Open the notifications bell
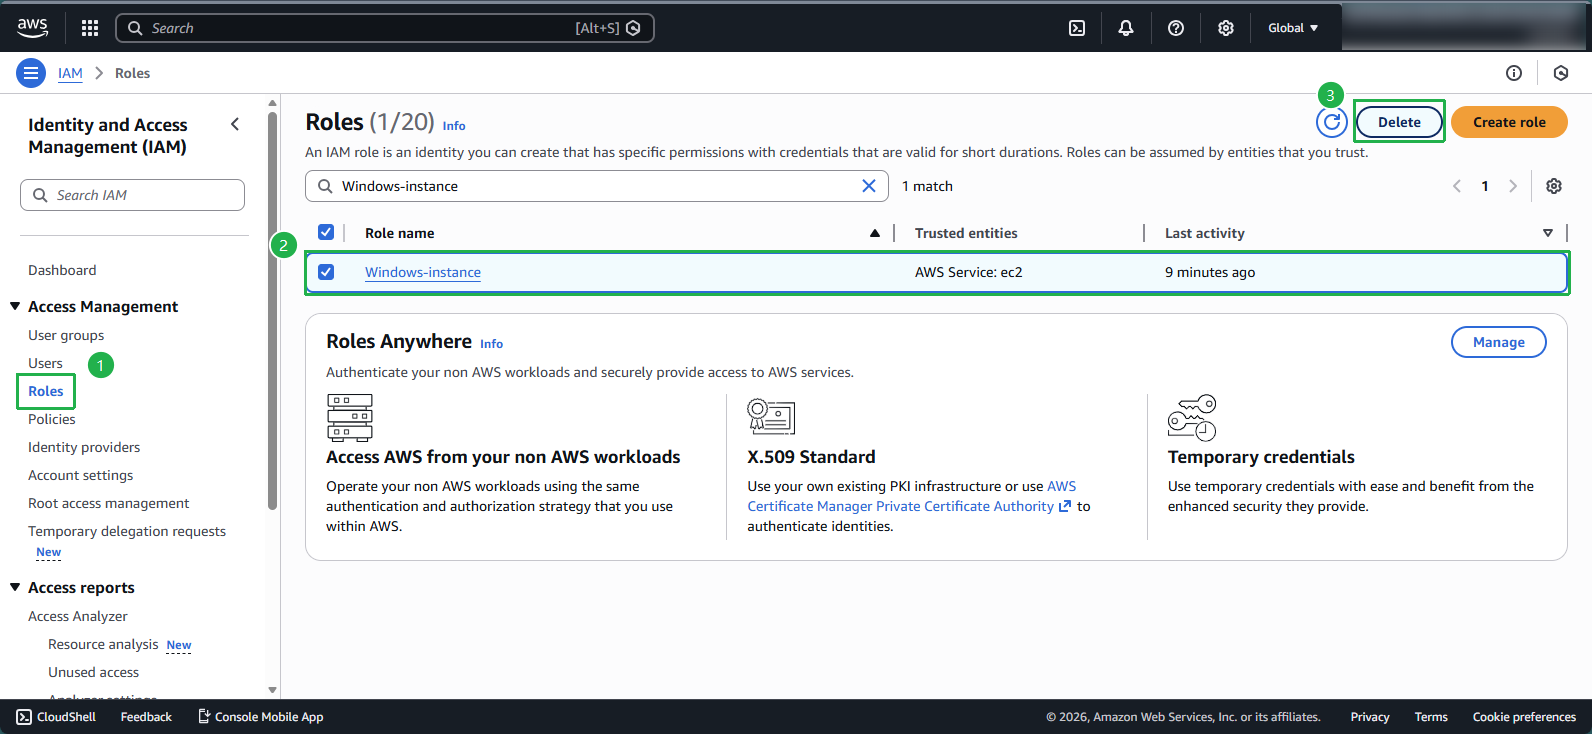1592x734 pixels. pyautogui.click(x=1126, y=28)
